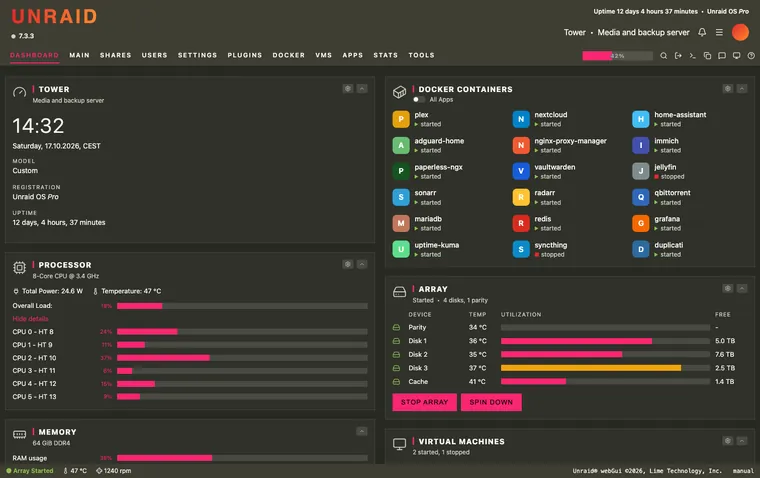760x478 pixels.
Task: Click the 42% usage bar in header
Action: 617,56
